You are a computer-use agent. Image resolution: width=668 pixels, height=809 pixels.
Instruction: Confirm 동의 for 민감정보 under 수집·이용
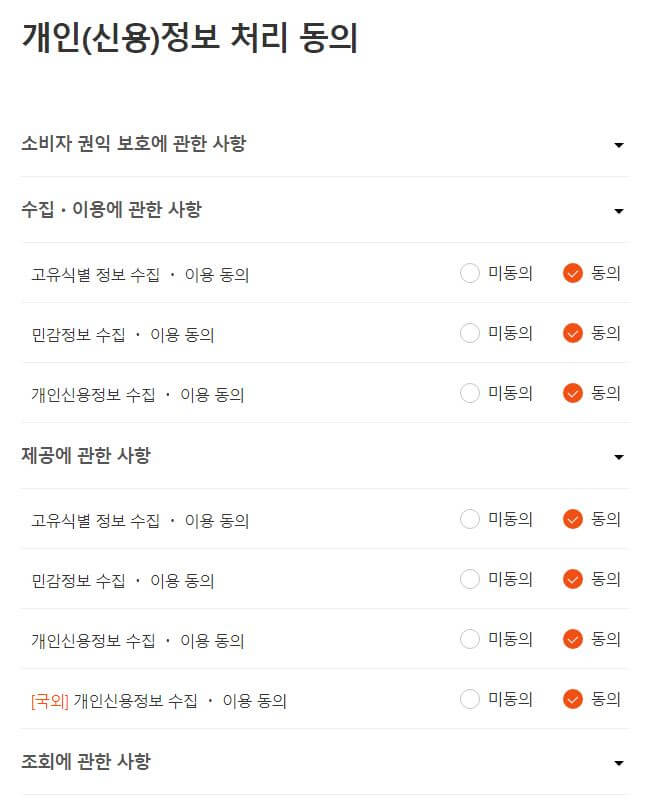(572, 333)
